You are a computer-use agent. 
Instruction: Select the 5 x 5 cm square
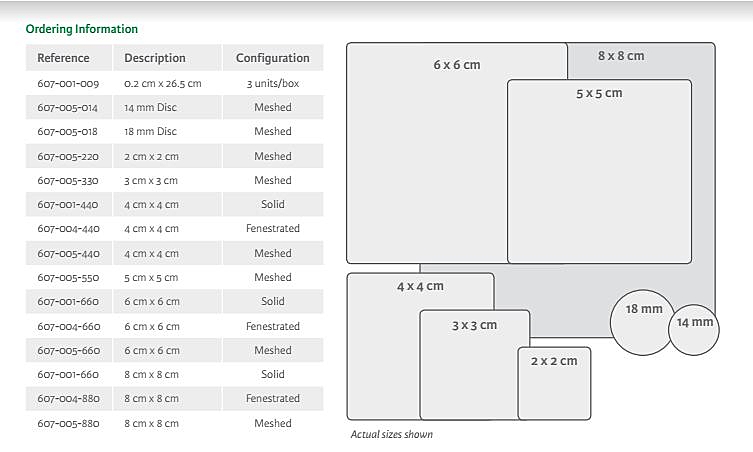coord(599,171)
